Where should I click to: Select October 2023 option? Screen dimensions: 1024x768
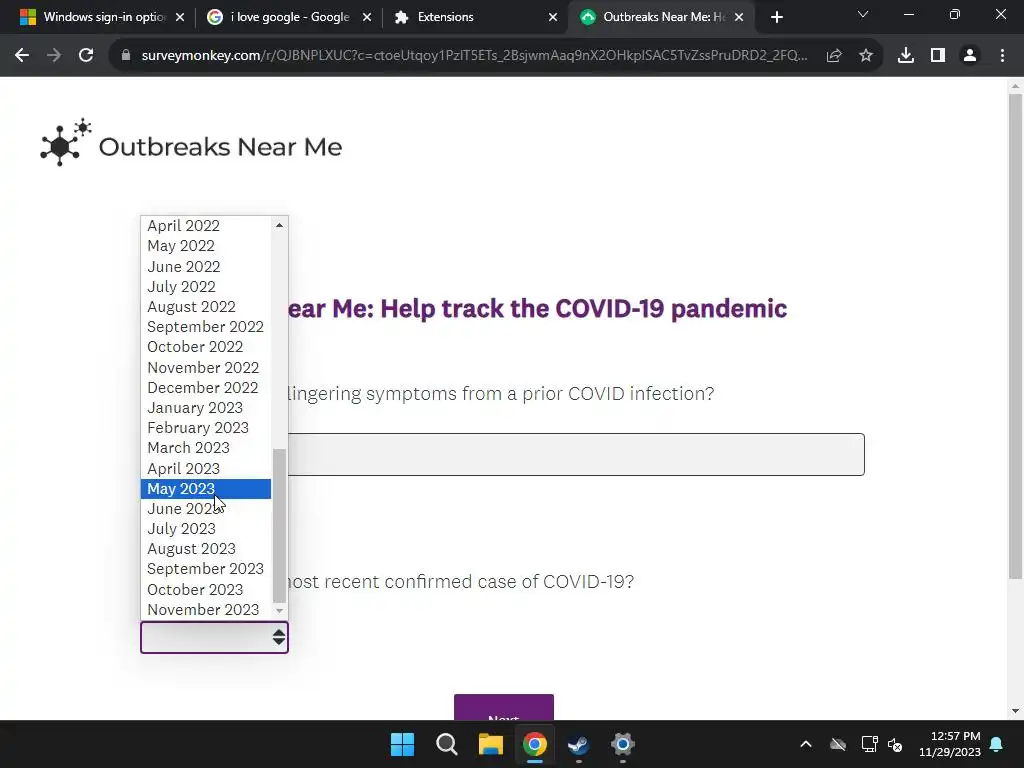tap(206, 590)
